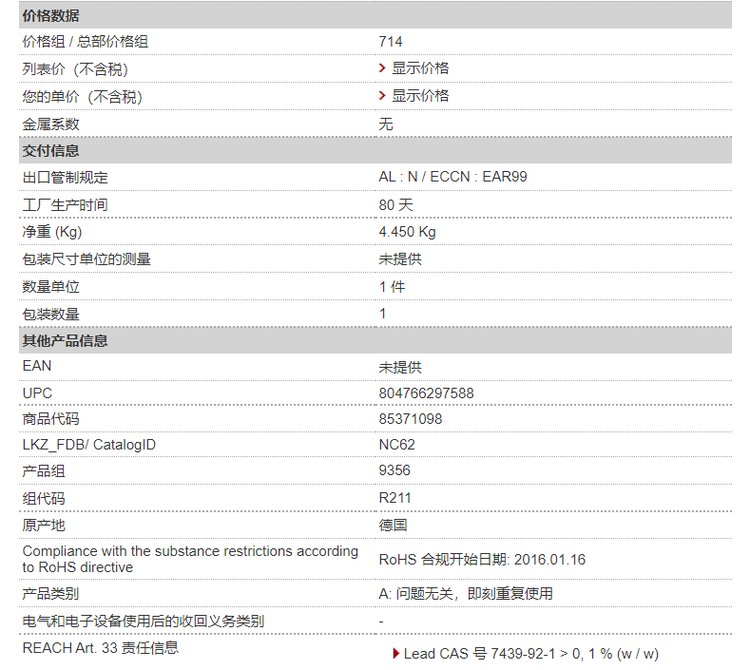The height and width of the screenshot is (670, 750).
Task: Click the red chevron beside 您的单价 显示价格
Action: click(383, 95)
